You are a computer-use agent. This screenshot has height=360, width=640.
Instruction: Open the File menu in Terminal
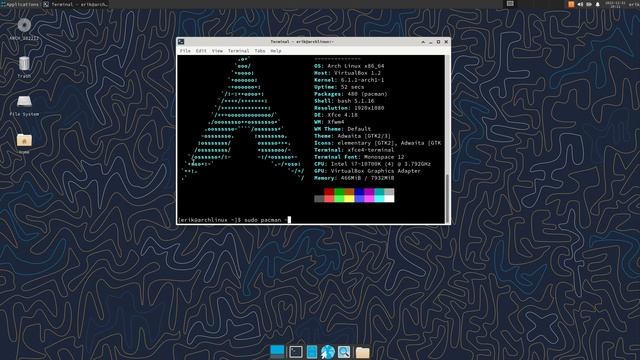point(185,51)
